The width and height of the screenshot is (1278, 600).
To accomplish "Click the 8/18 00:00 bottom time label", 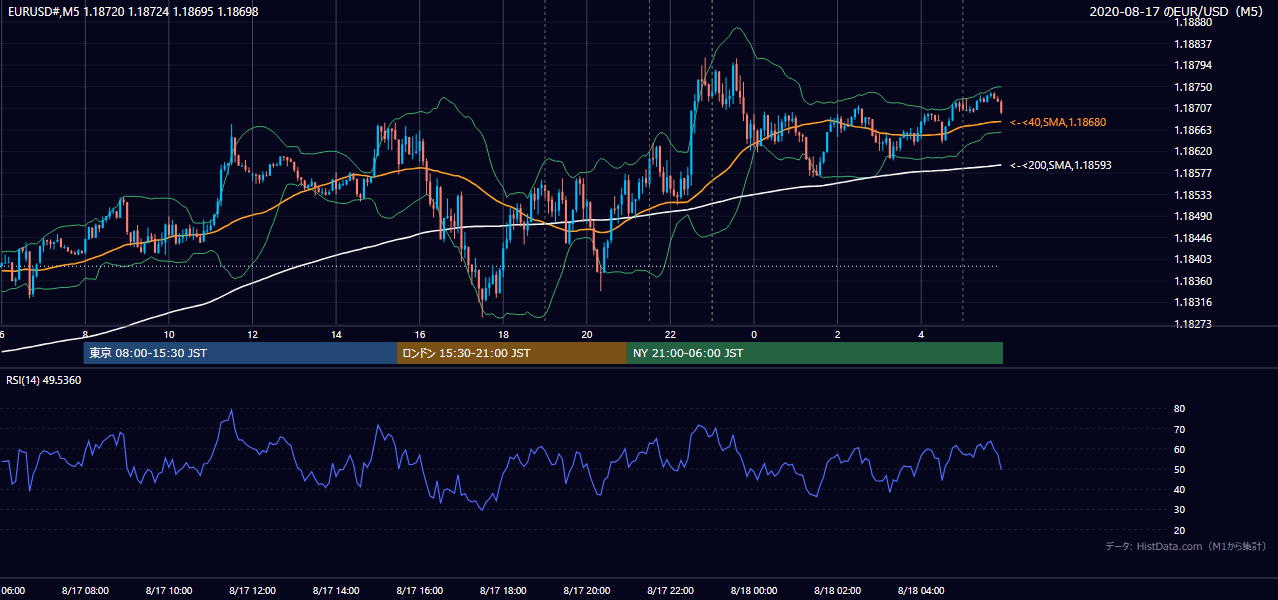I will click(754, 590).
